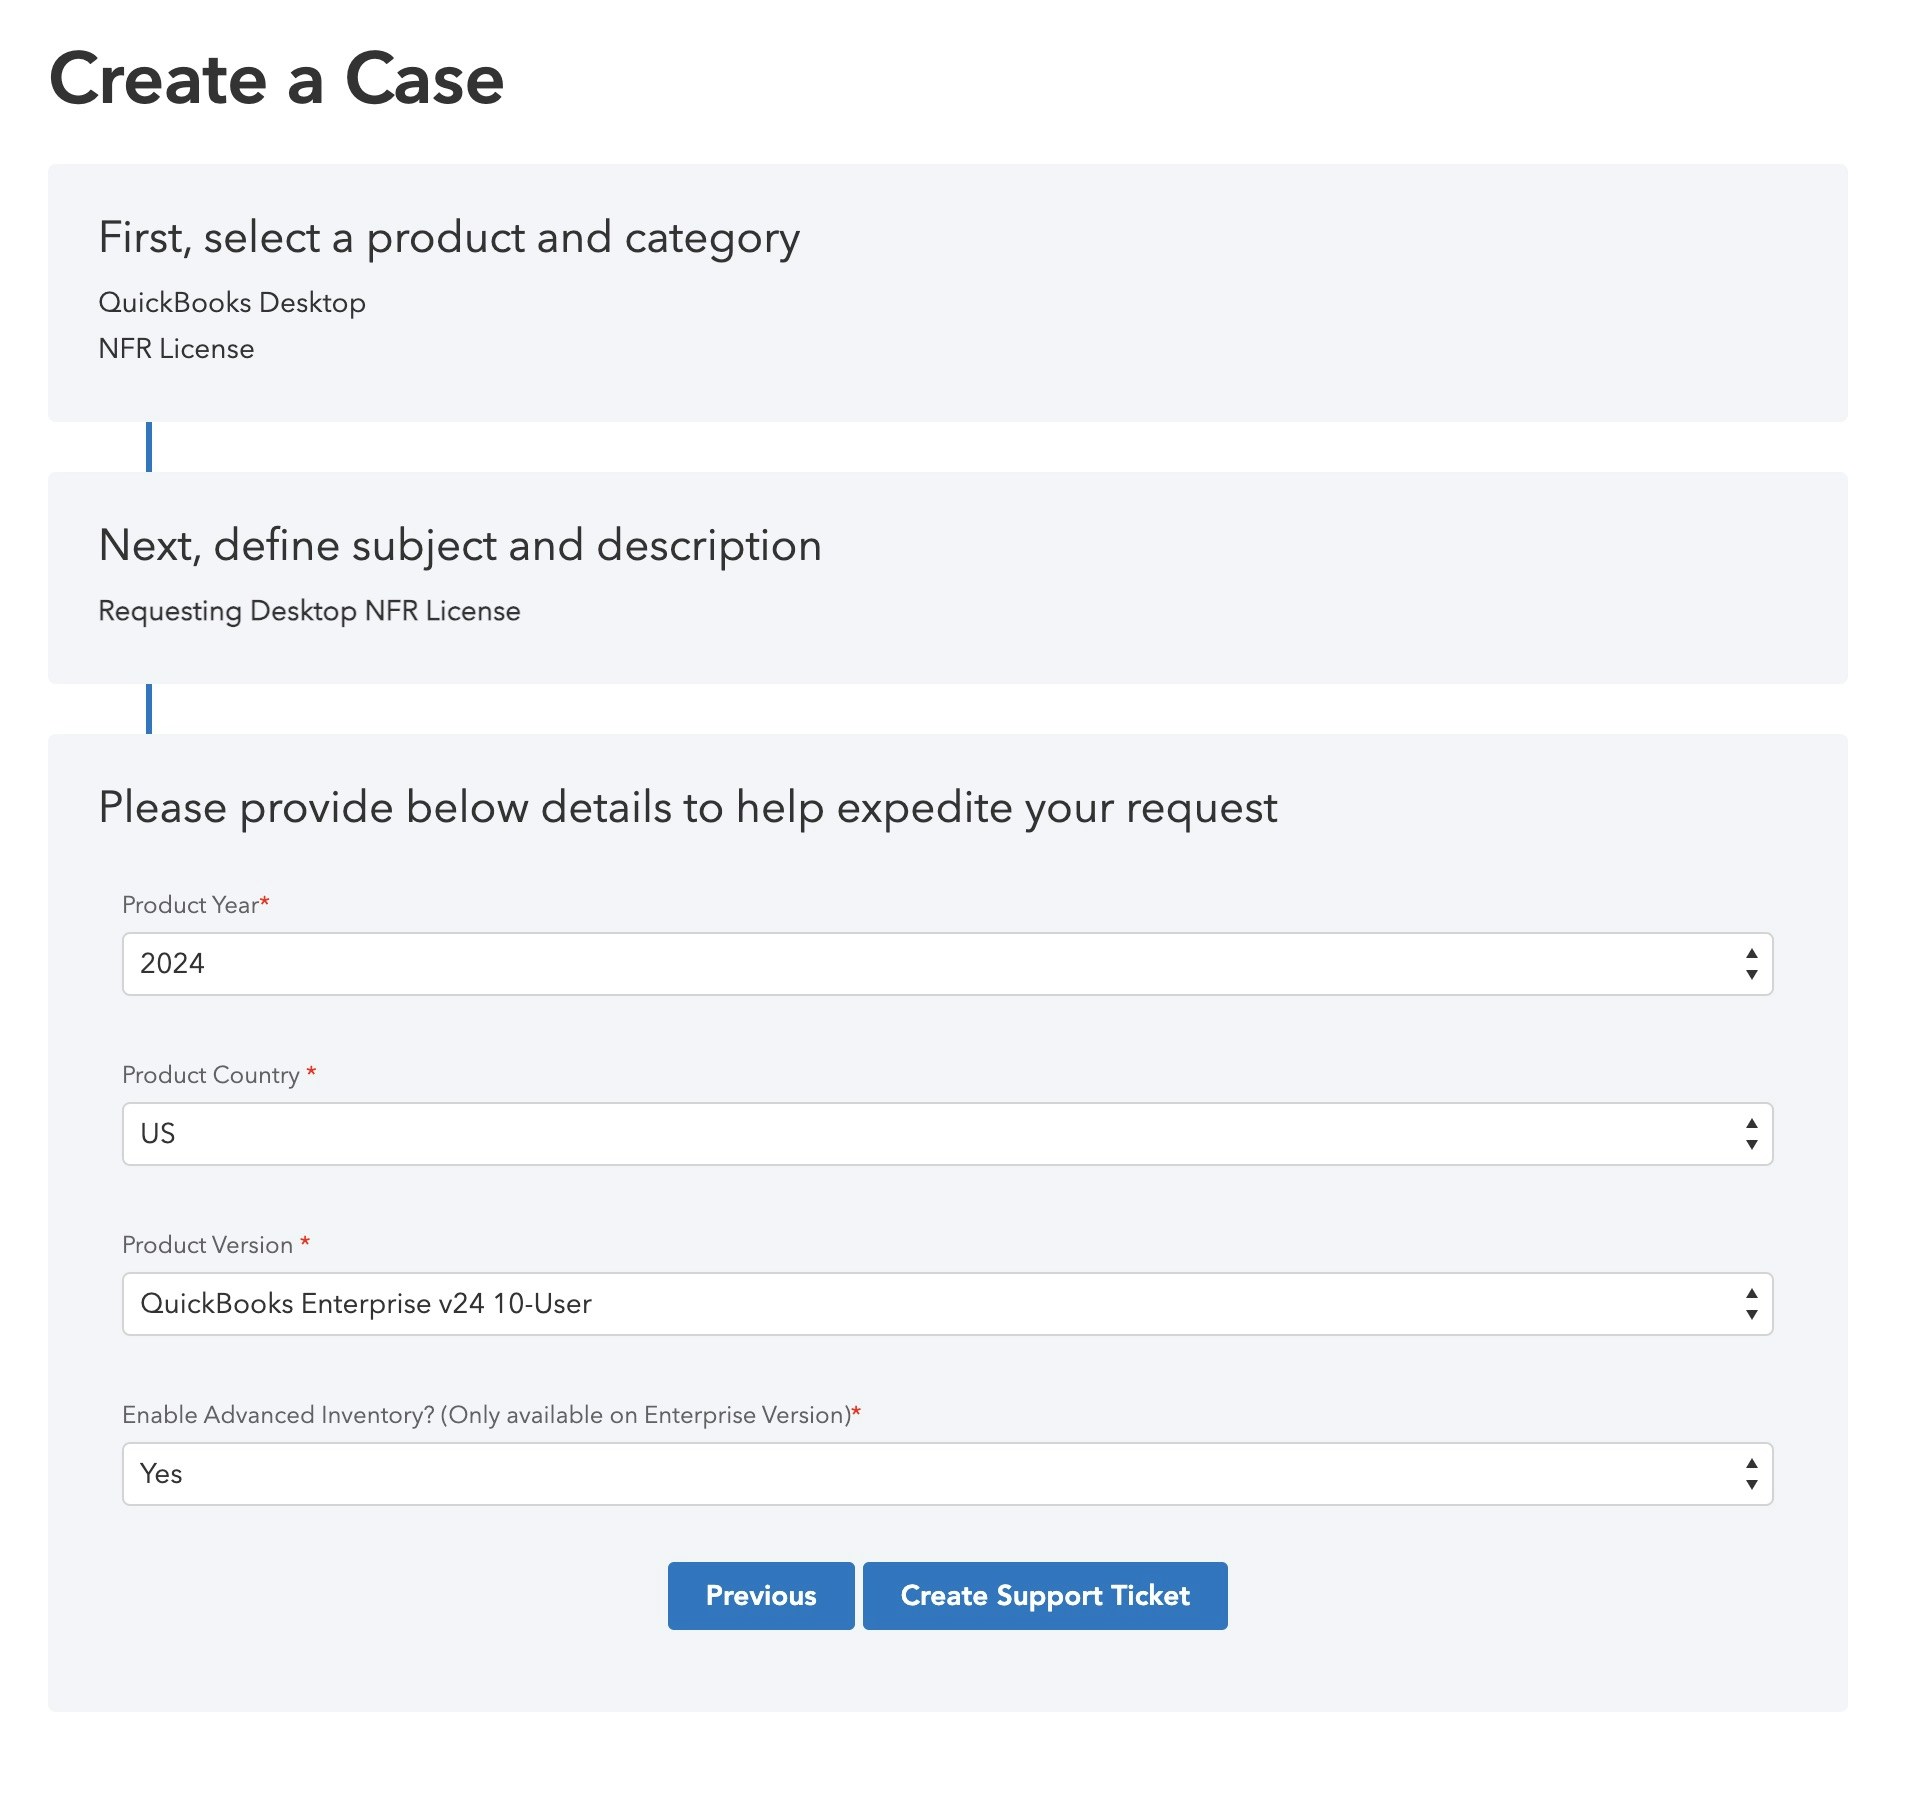1912x1802 pixels.
Task: Click the 'NFR License' category text
Action: coord(176,349)
